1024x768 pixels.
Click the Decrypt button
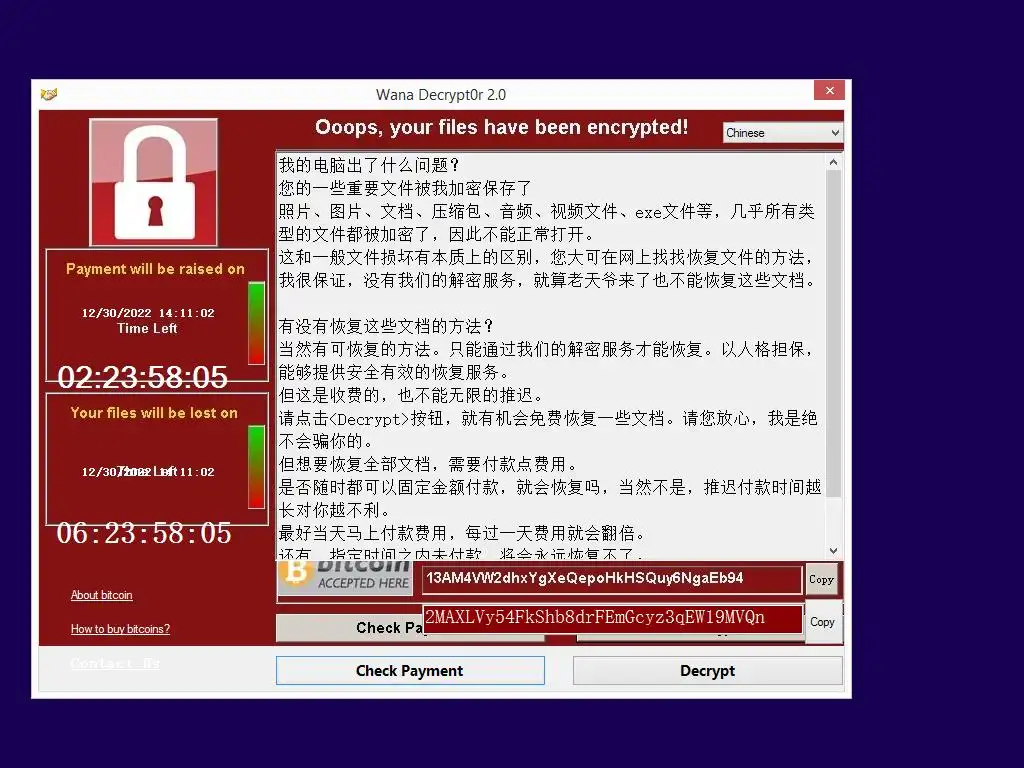pos(707,671)
